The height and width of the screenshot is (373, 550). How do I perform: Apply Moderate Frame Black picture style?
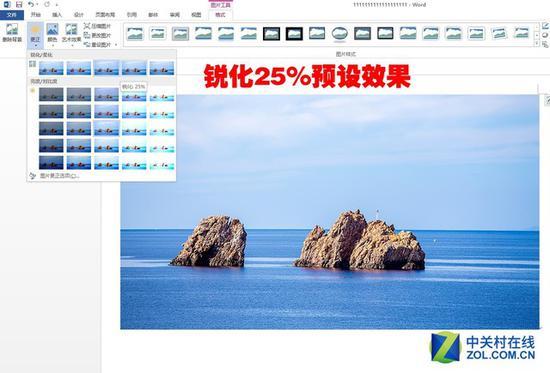pos(385,34)
